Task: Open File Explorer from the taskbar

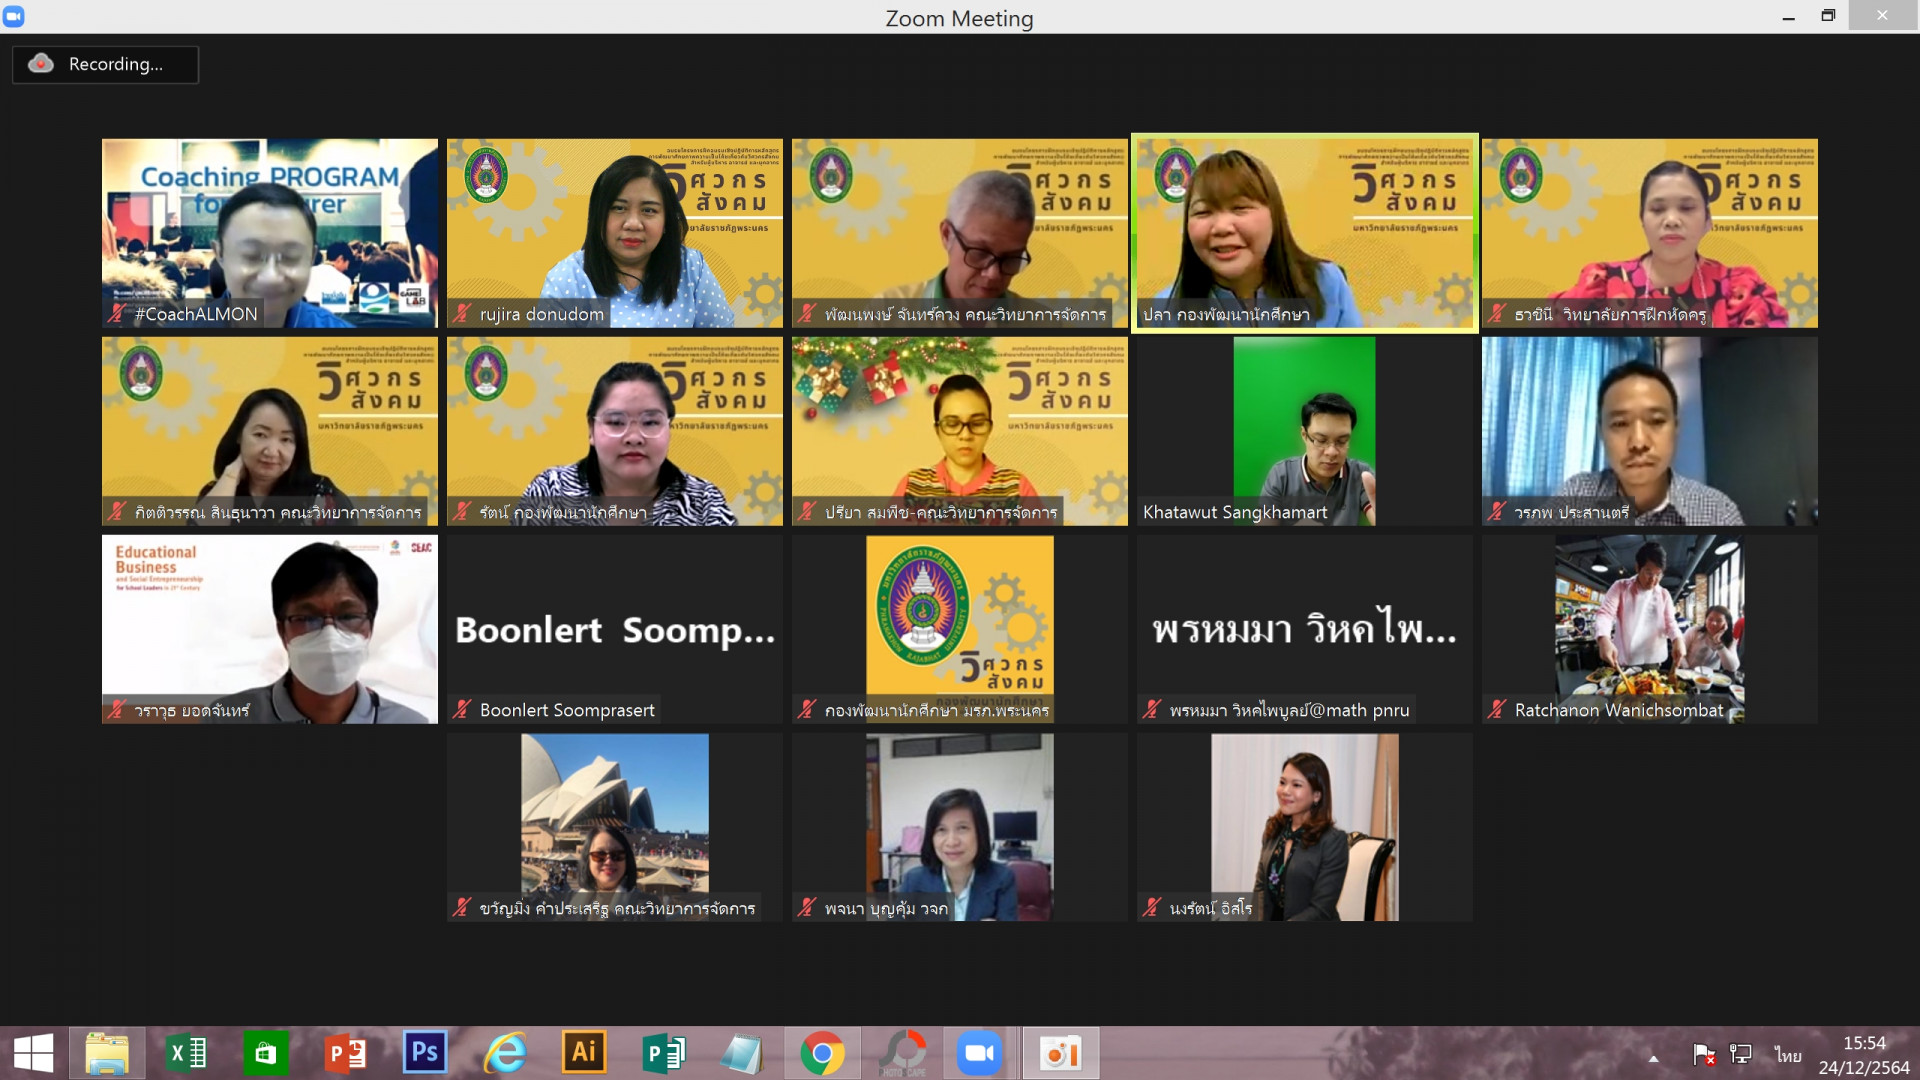Action: [x=107, y=1053]
